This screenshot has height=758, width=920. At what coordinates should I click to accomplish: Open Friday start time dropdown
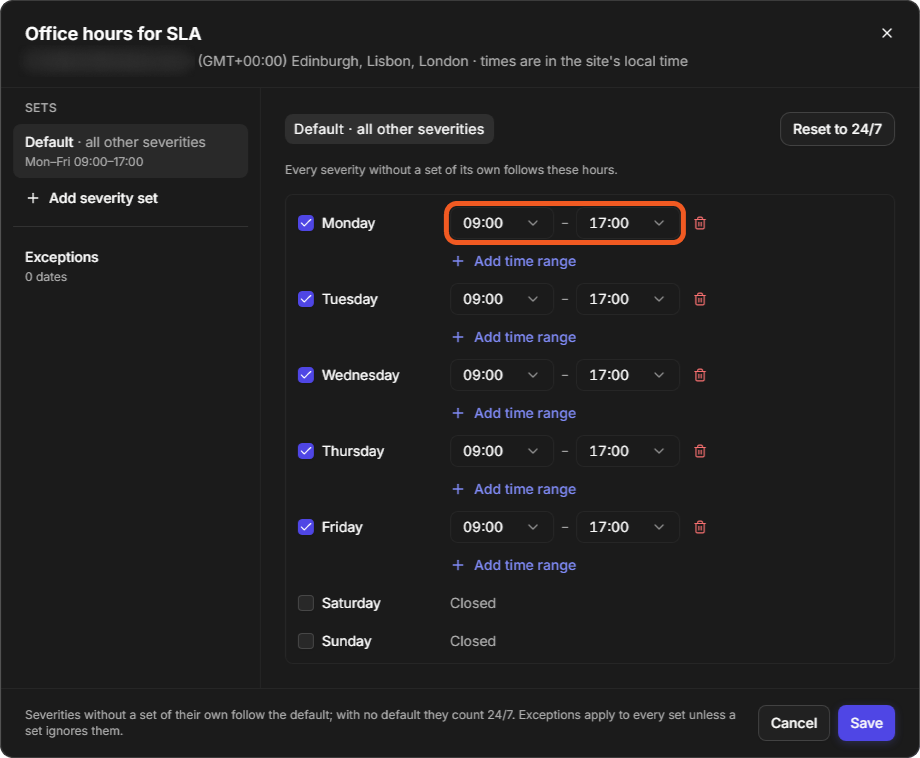point(502,527)
